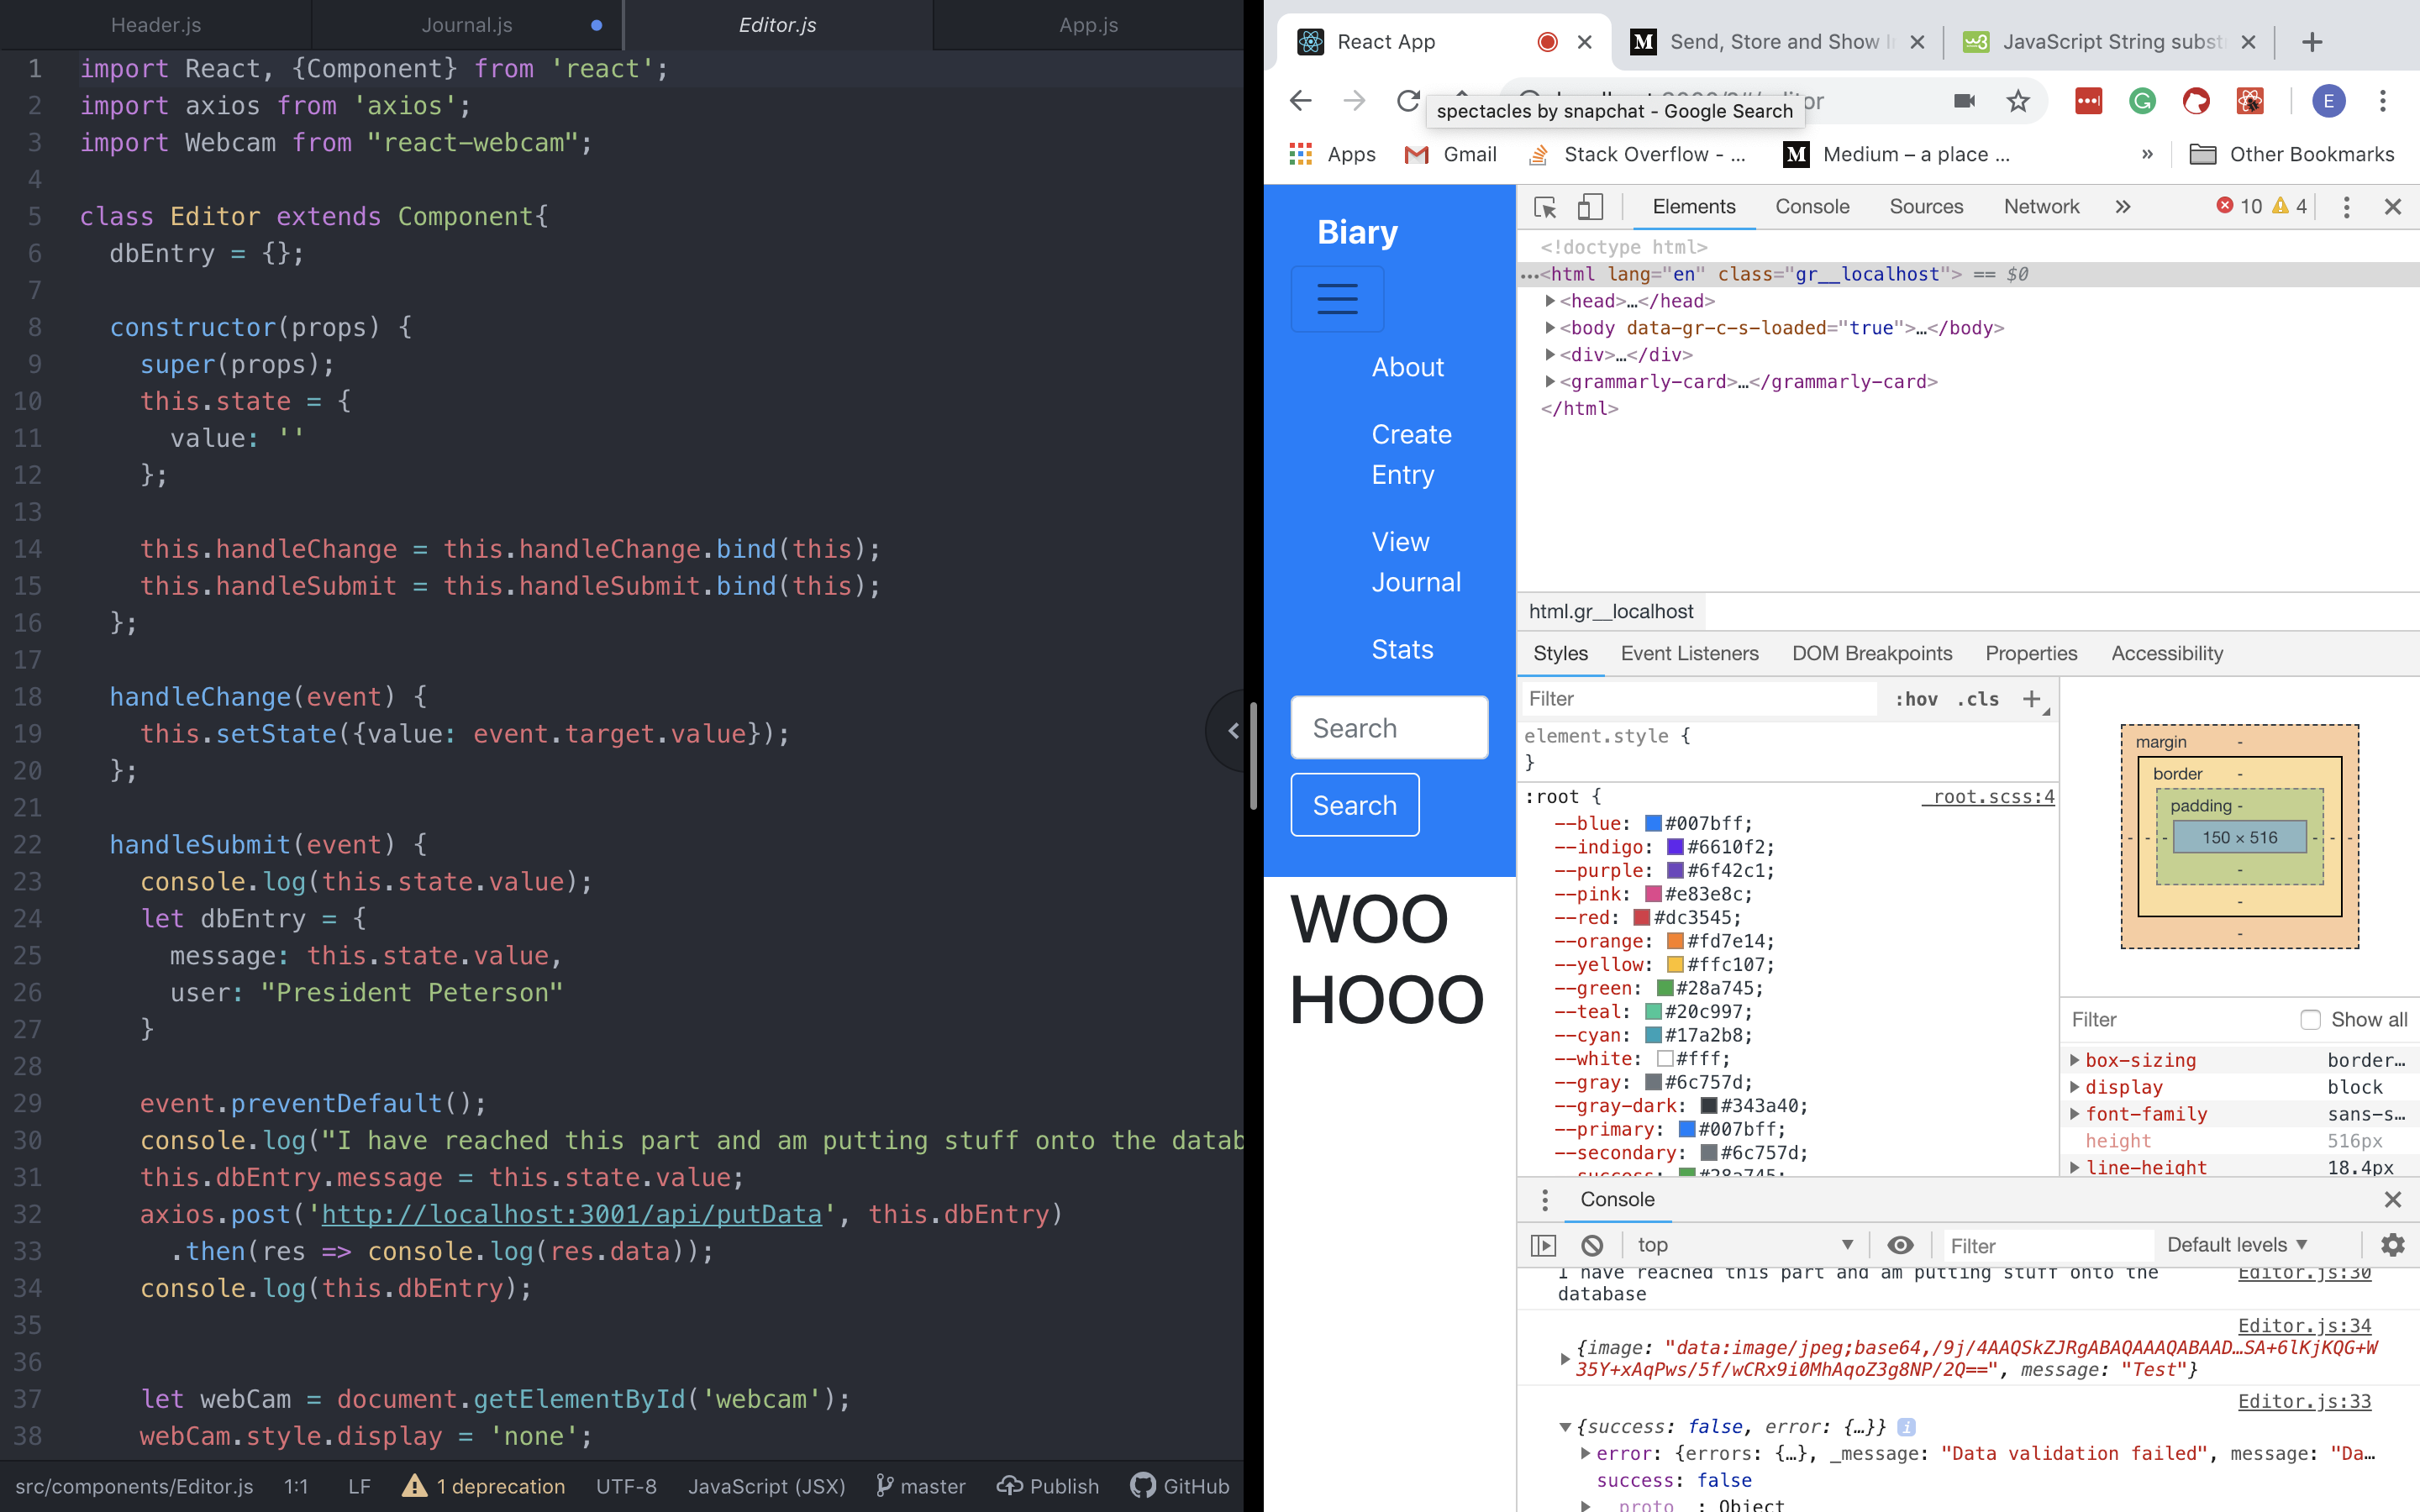Click the clear console icon

[x=1592, y=1245]
